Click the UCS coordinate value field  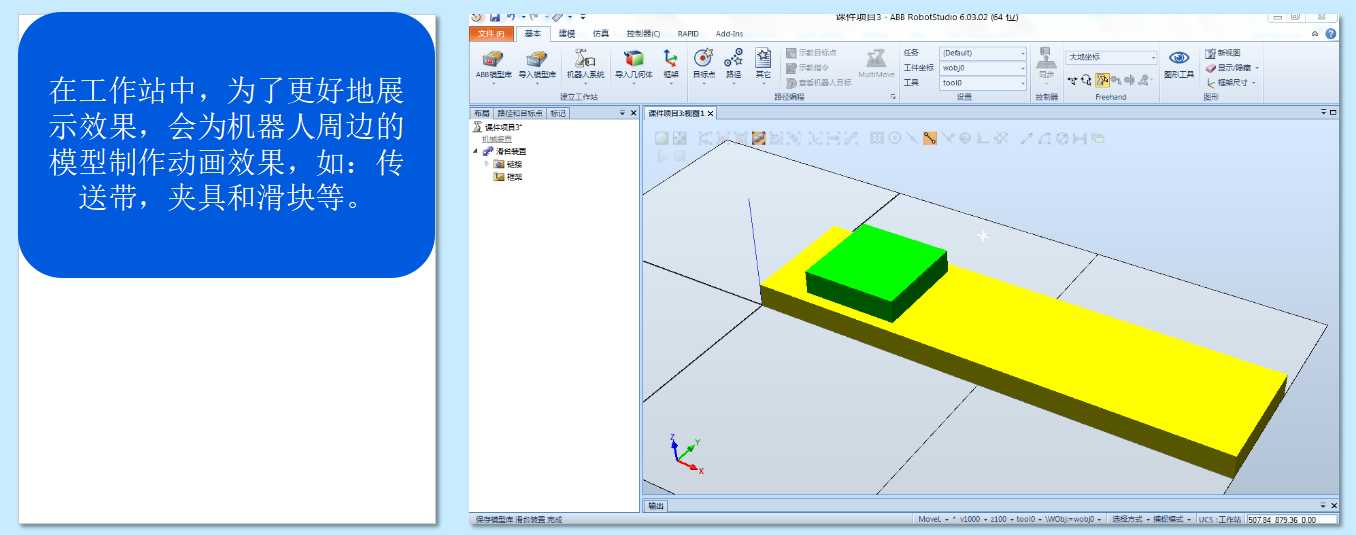coord(1291,520)
